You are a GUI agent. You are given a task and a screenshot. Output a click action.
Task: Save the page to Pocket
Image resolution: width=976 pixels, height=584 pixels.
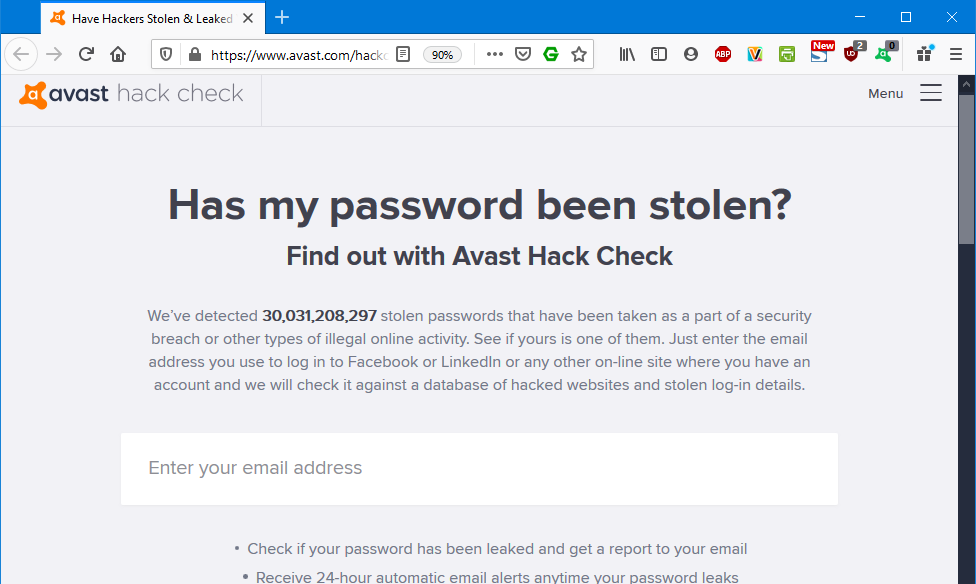[x=523, y=55]
